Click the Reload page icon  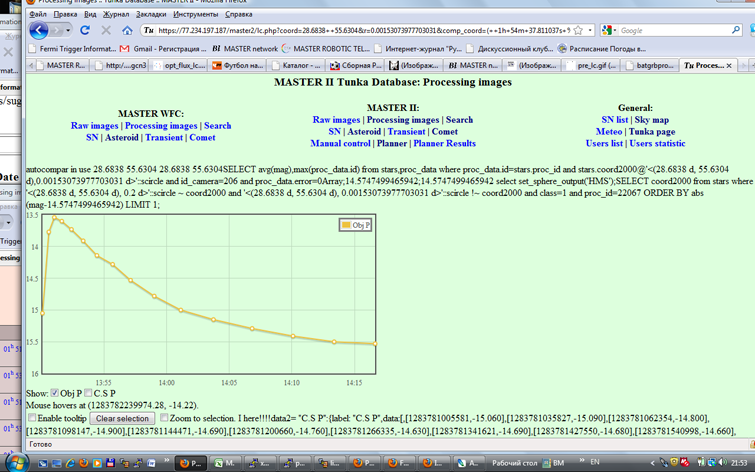(x=85, y=31)
